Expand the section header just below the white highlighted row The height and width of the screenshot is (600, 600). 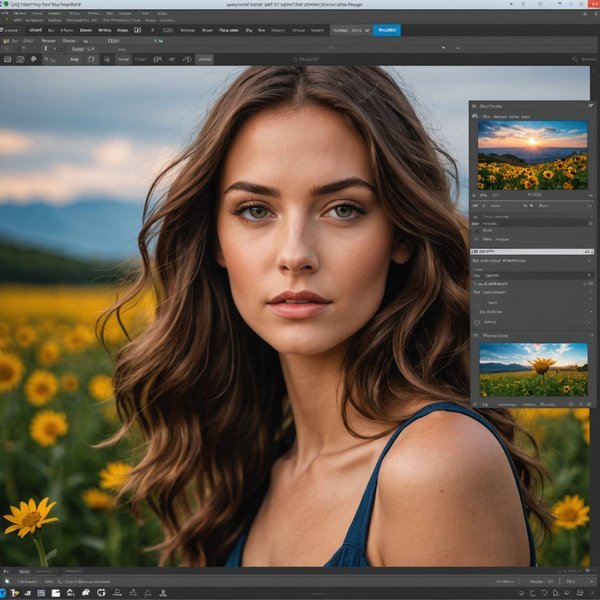[532, 261]
